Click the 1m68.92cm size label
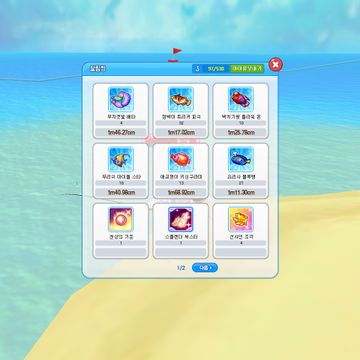The width and height of the screenshot is (360, 360). [x=181, y=192]
